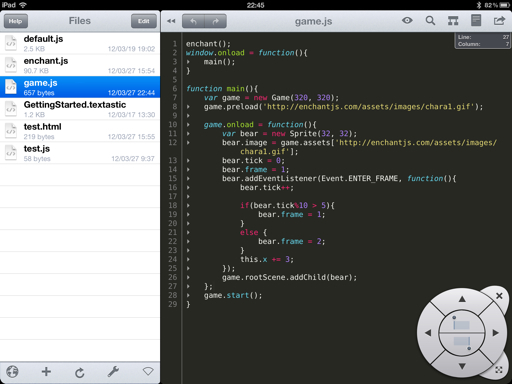Collapse the sidebar with the double-arrow icon
Screen dimensions: 512x384
171,21
